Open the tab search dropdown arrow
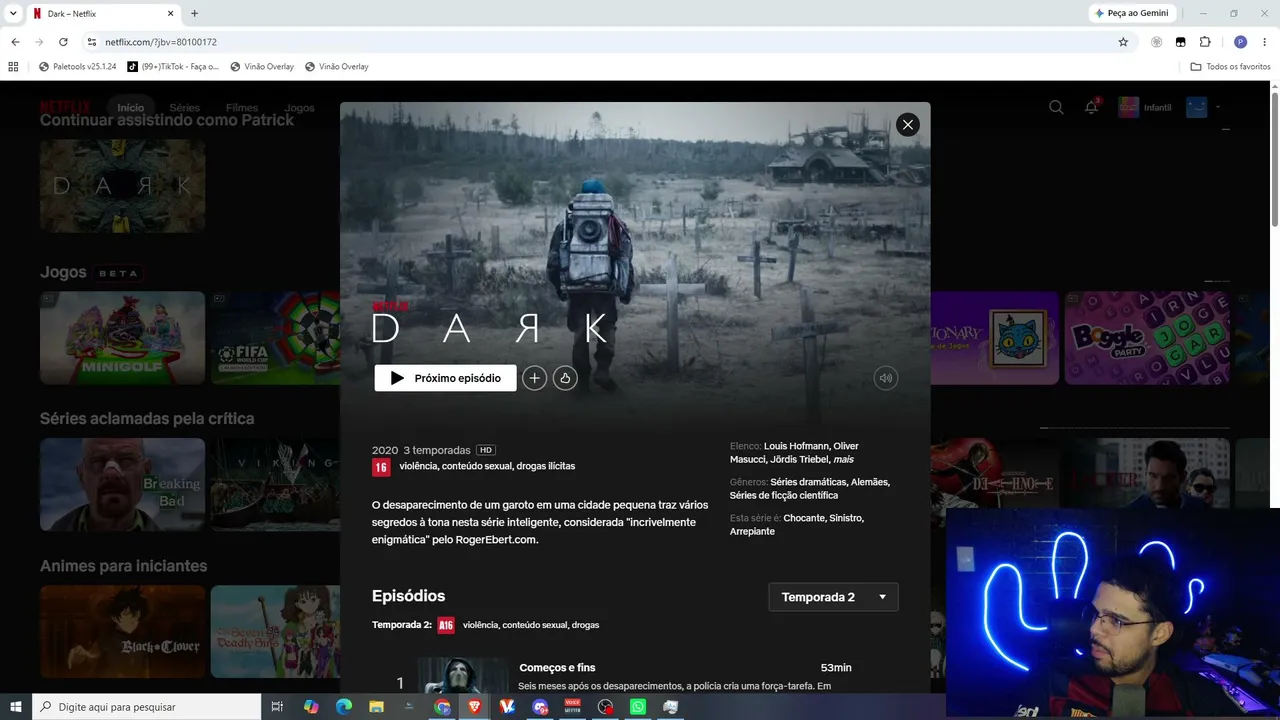The image size is (1280, 720). tap(13, 13)
